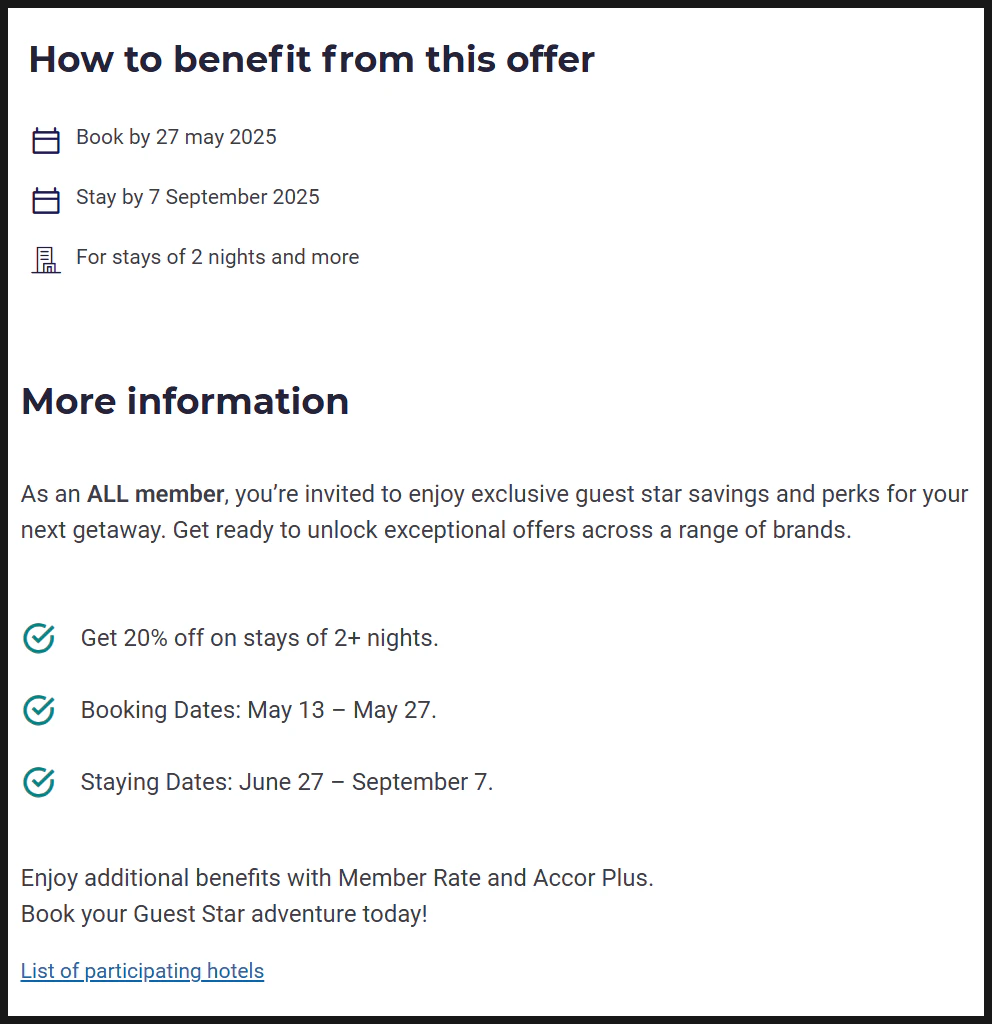Screen dimensions: 992x1024
Task: Click the Book by 27 may 2025 text
Action: [x=176, y=137]
